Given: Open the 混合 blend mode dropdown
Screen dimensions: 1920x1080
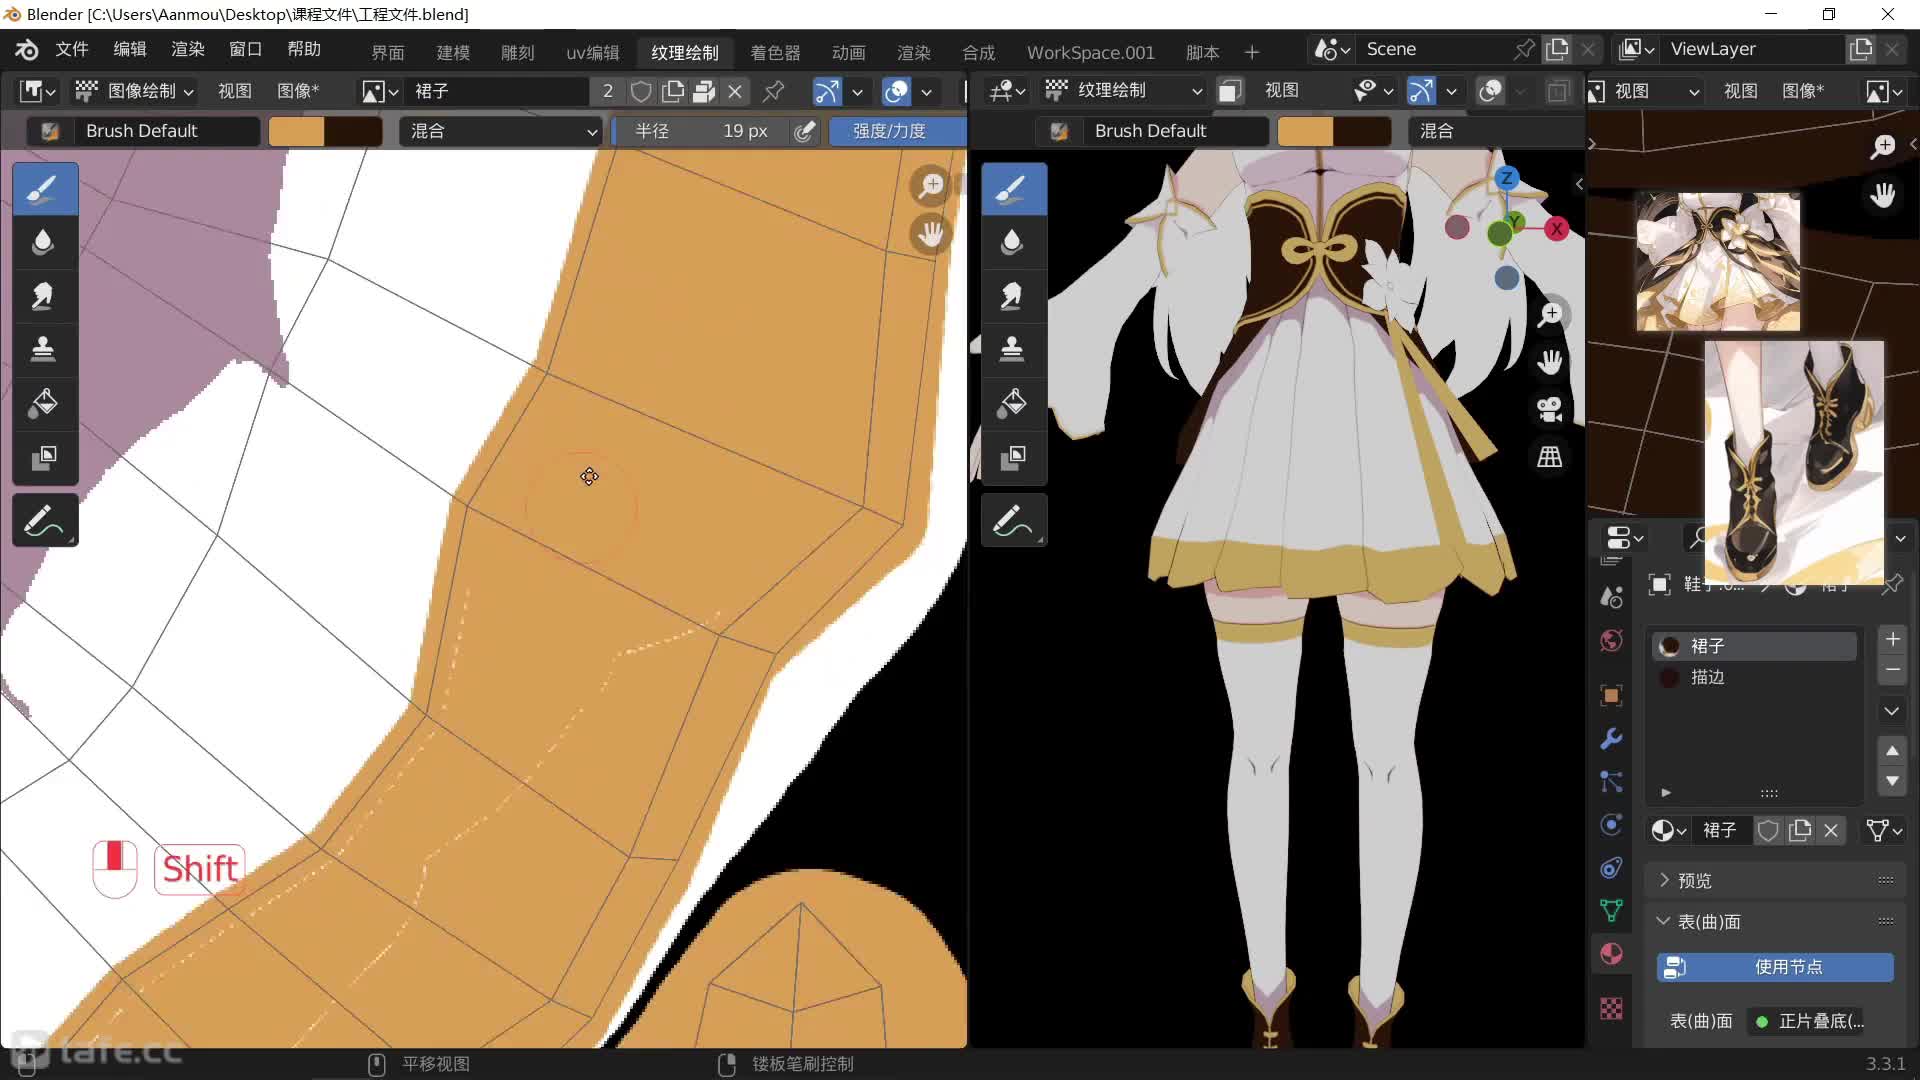Looking at the screenshot, I should (x=501, y=131).
